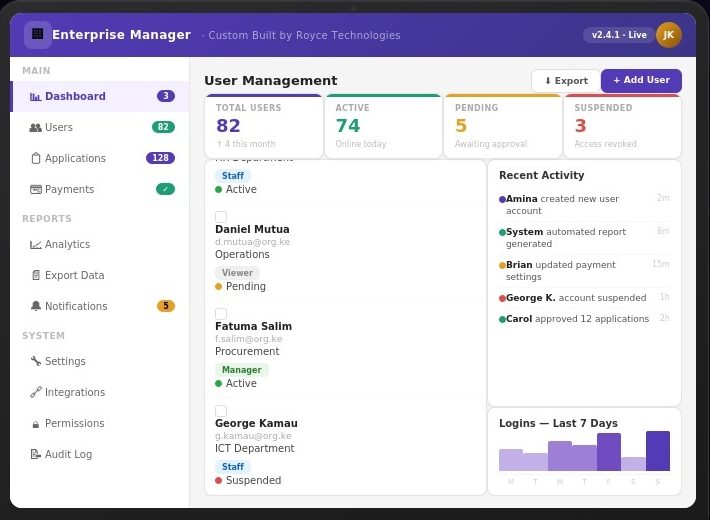Go to Audit Log in sidebar
Image resolution: width=710 pixels, height=520 pixels.
click(68, 455)
